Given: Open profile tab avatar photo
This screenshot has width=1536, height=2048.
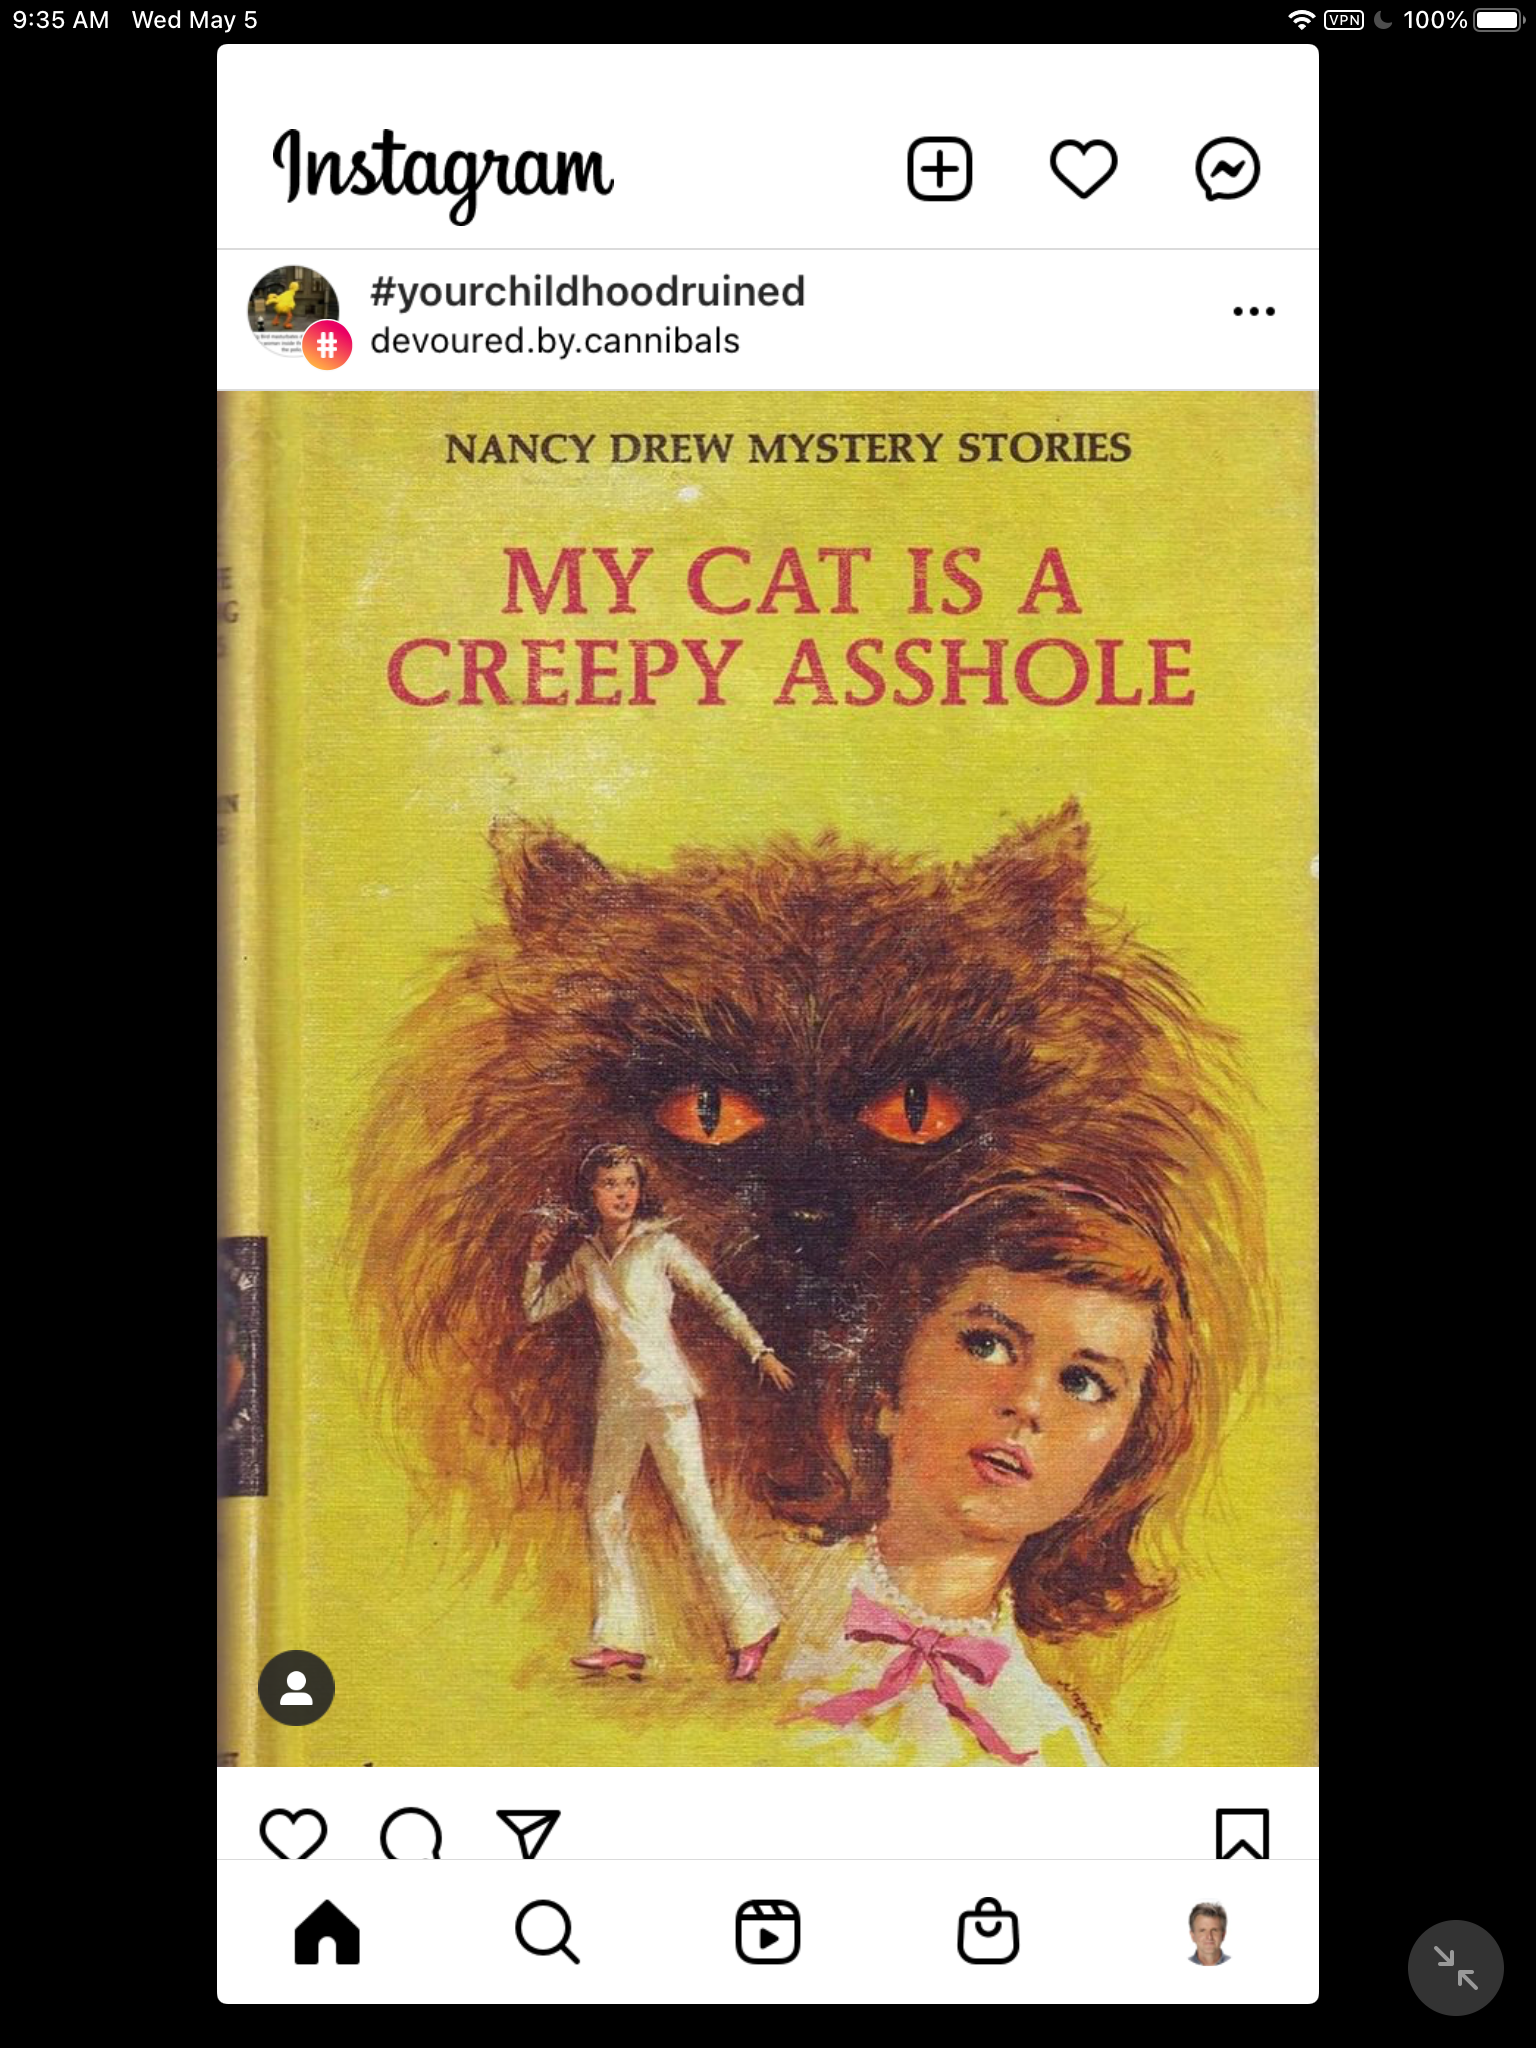Looking at the screenshot, I should click(x=1208, y=1933).
